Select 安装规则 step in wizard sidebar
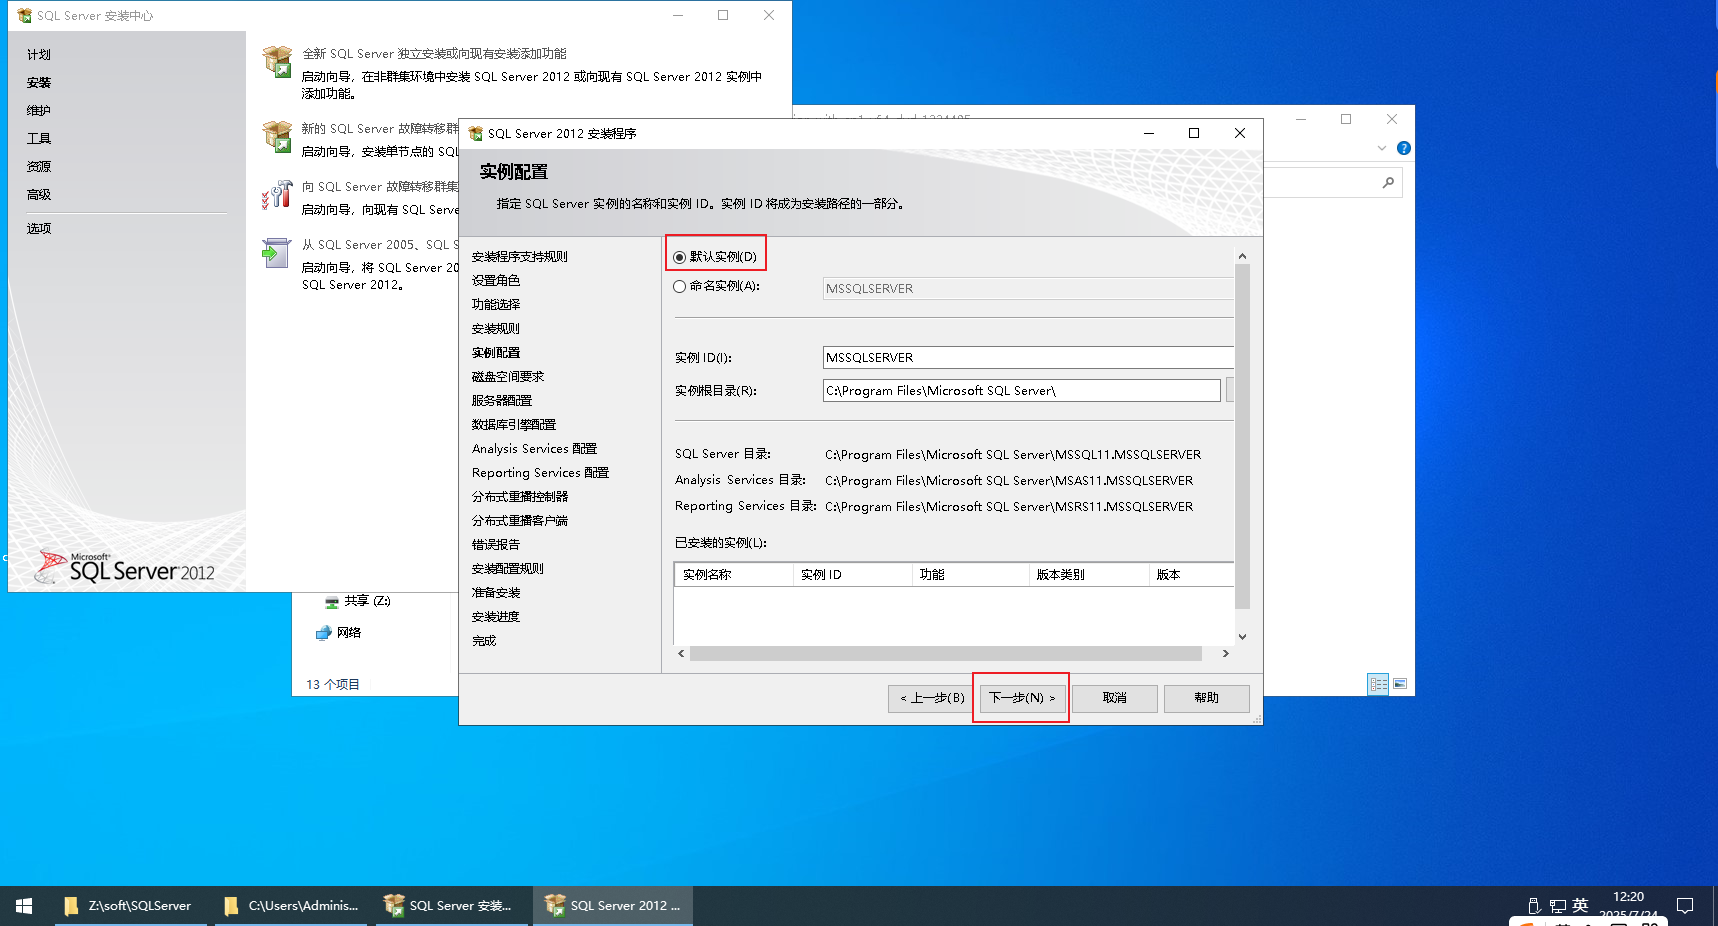 (496, 329)
